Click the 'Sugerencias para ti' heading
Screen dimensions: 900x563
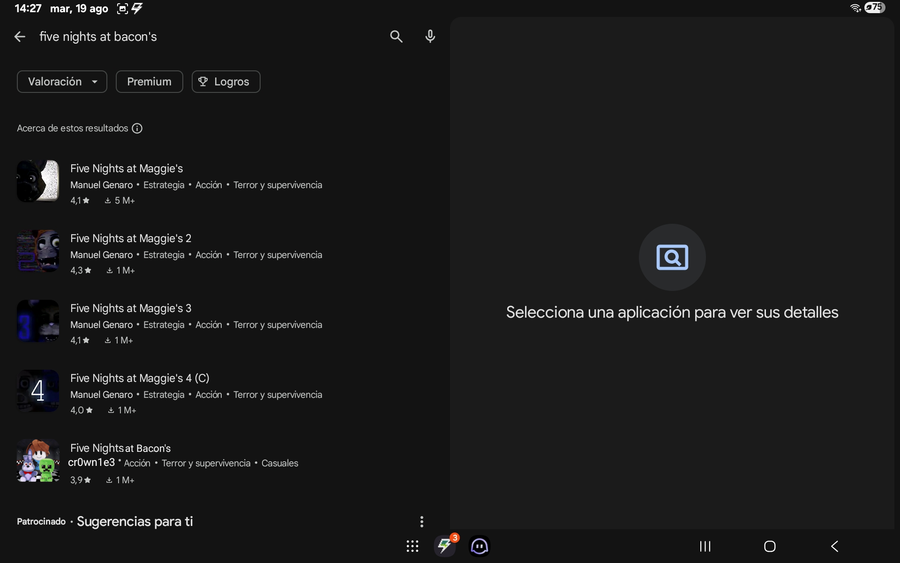[135, 521]
